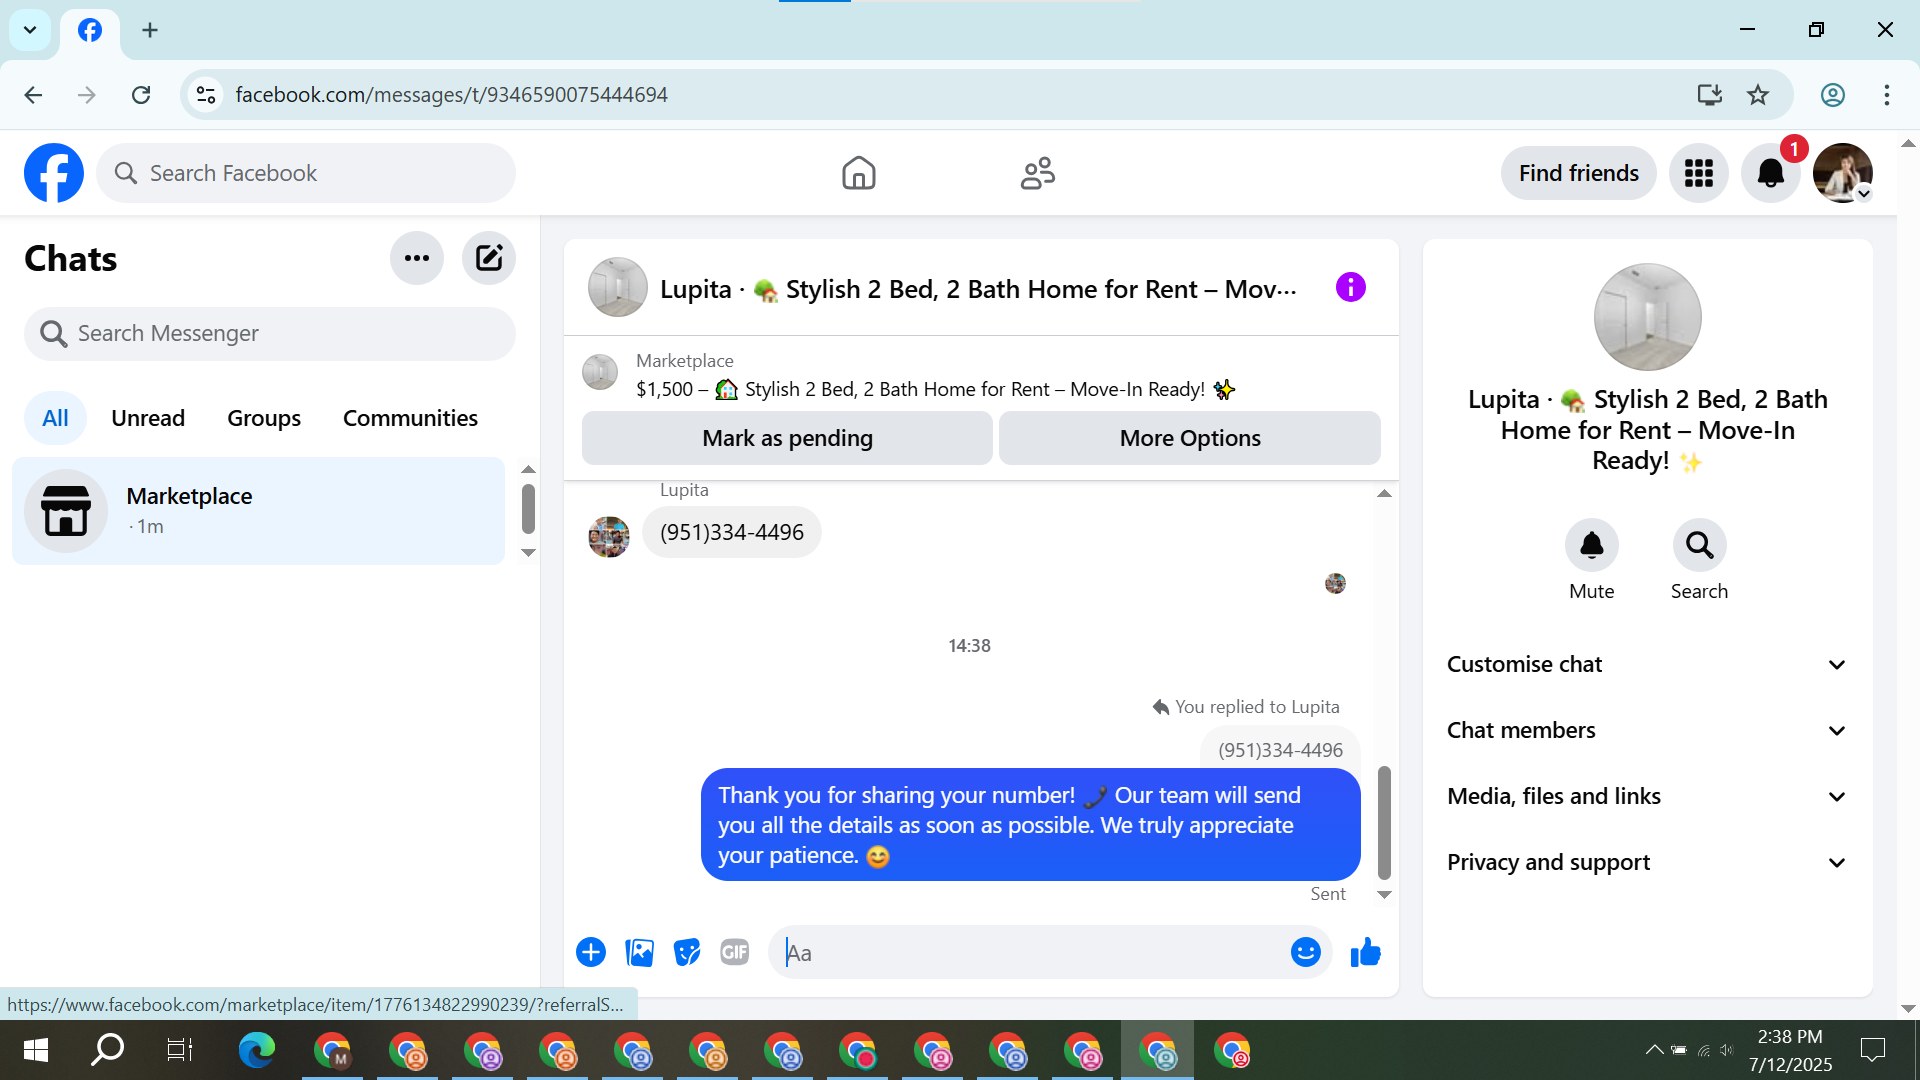Screen dimensions: 1920x1080
Task: Click the Mark as pending button
Action: [787, 438]
